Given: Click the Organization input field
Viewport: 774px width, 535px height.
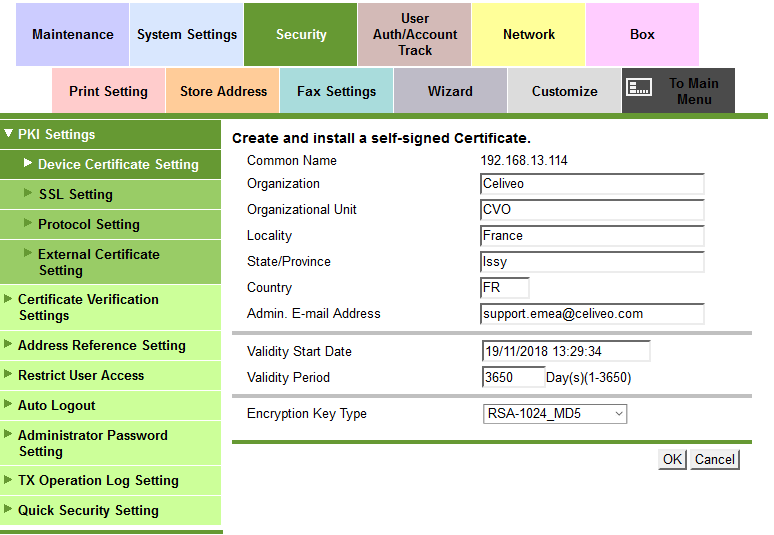Looking at the screenshot, I should pos(592,184).
